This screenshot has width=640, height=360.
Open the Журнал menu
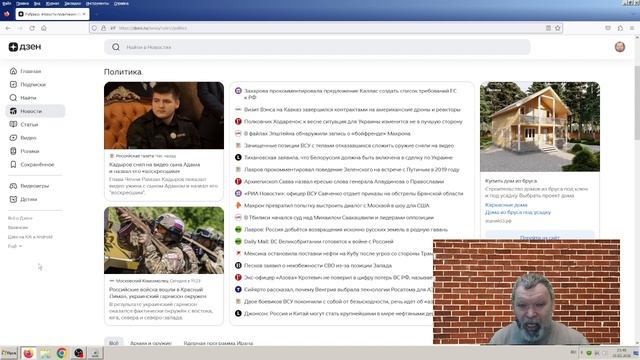click(52, 3)
